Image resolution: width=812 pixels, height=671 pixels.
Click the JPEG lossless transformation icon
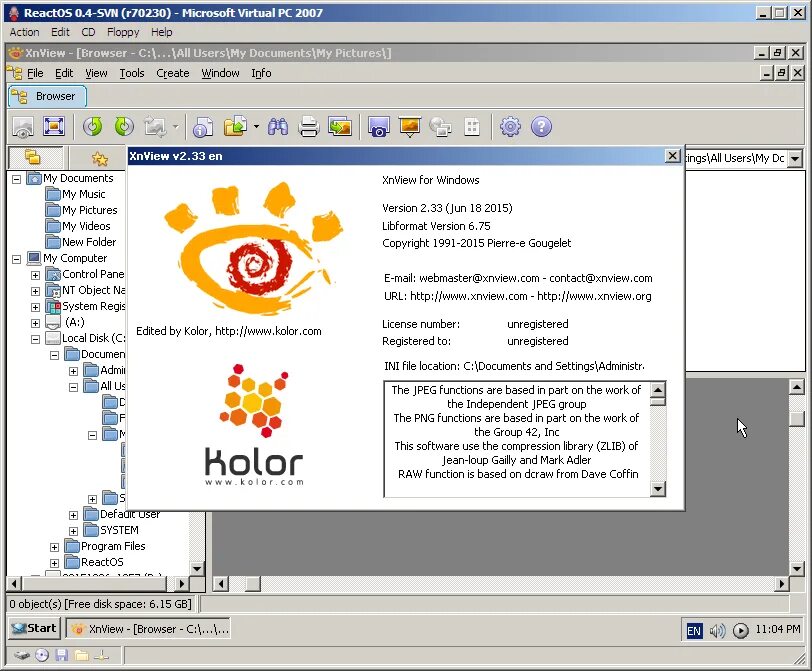[x=156, y=127]
